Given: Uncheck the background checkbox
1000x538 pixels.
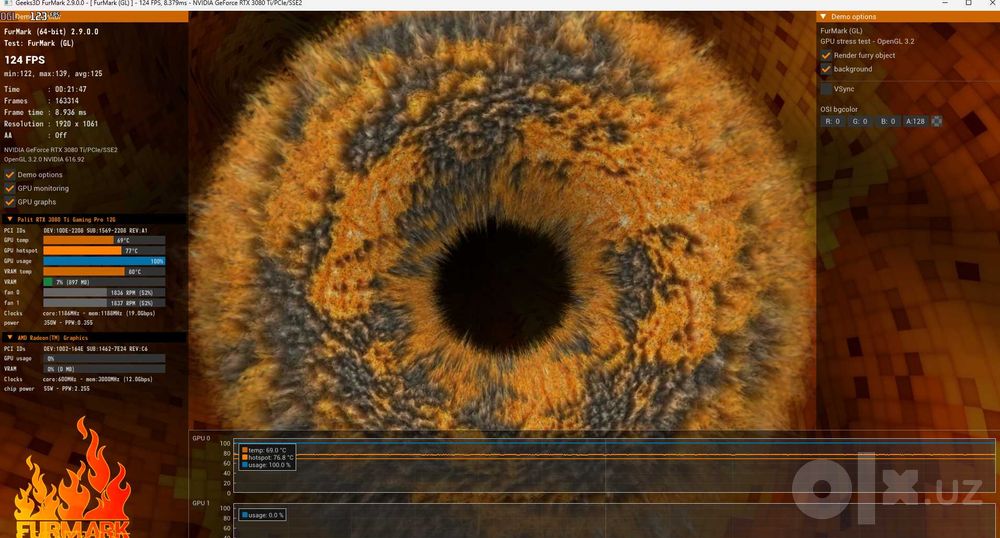Looking at the screenshot, I should (x=826, y=69).
